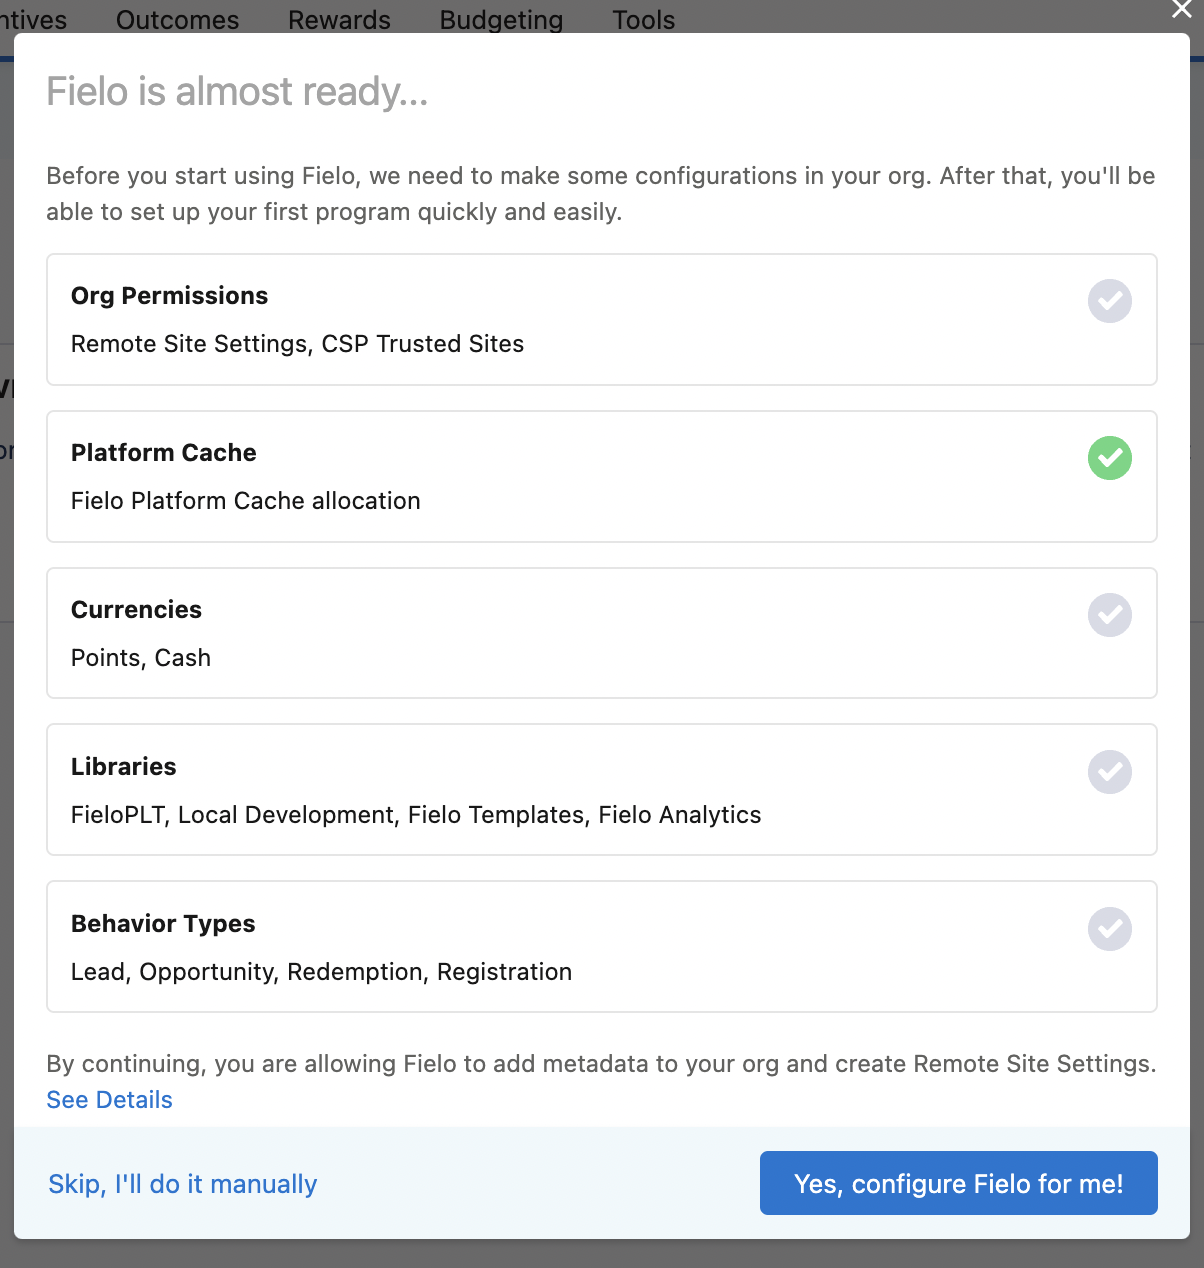Select the Platform Cache heading
The image size is (1204, 1268).
[164, 453]
